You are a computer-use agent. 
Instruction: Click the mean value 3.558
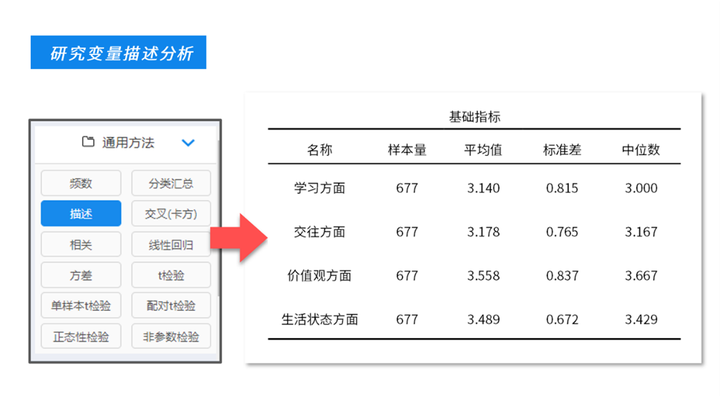click(x=483, y=275)
